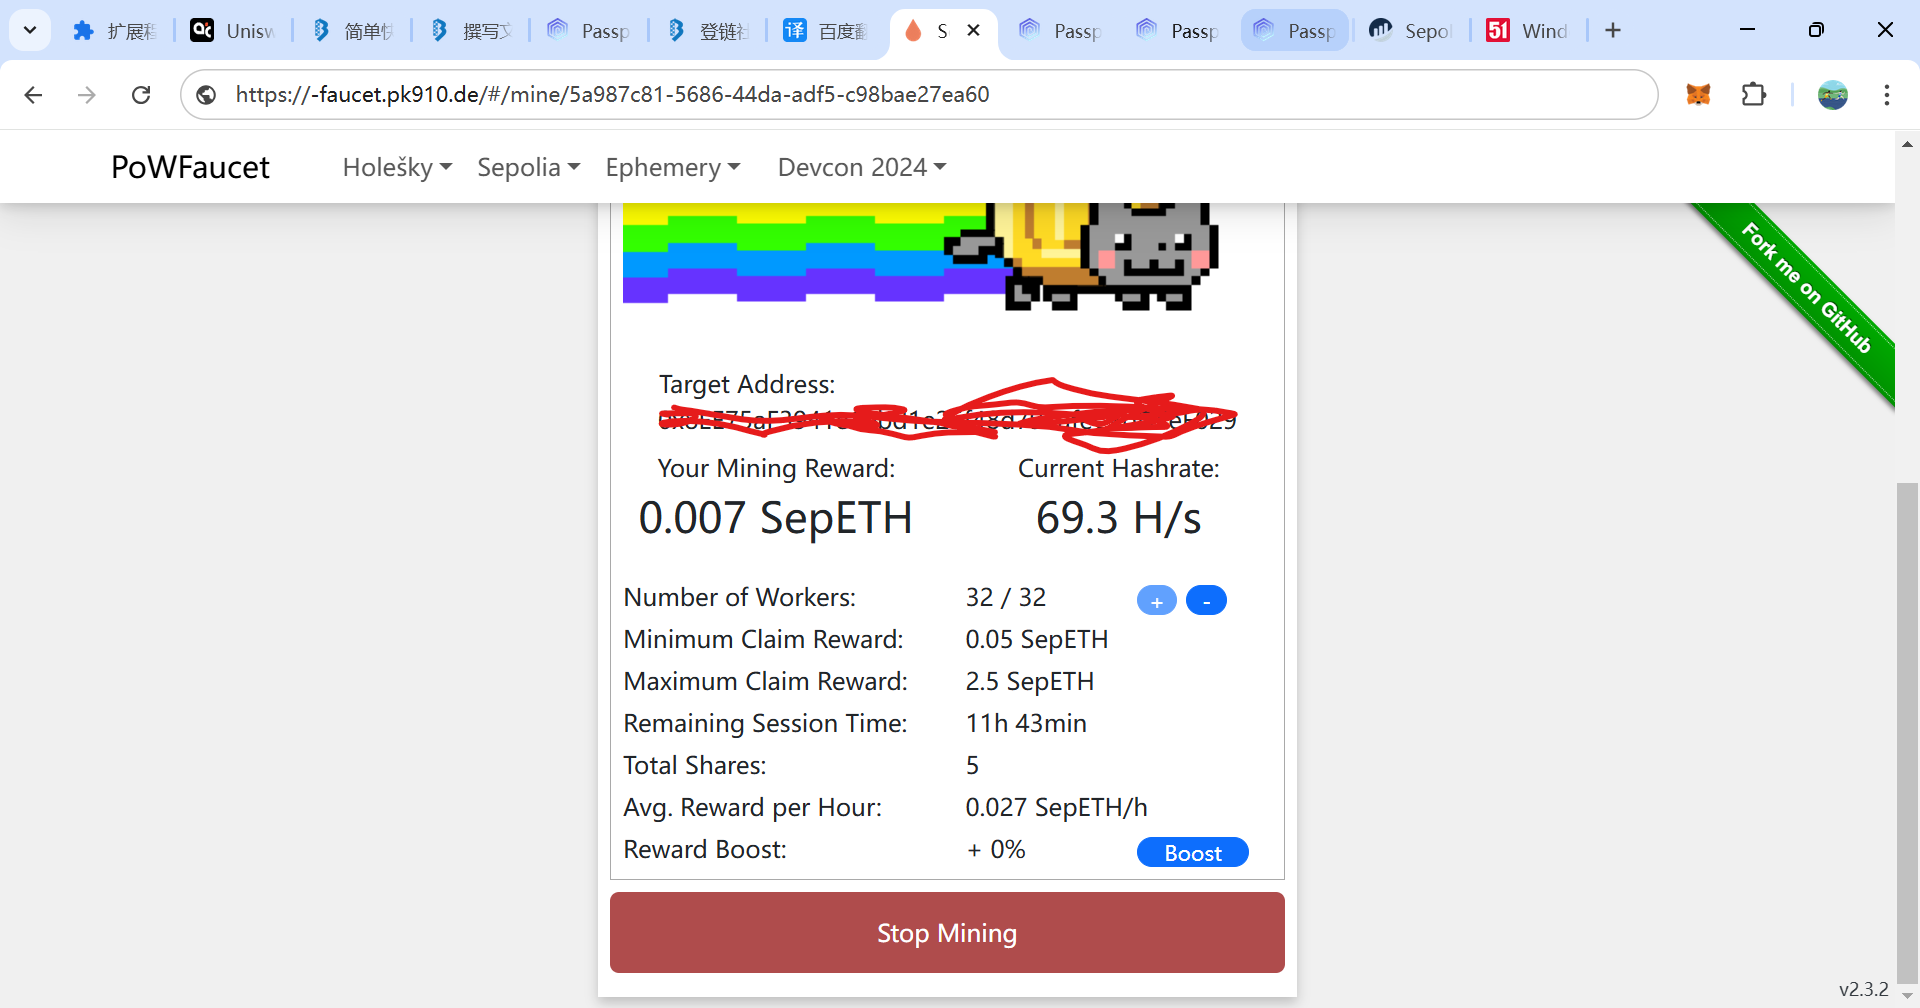
Task: Switch to the Wind tab
Action: point(1528,31)
